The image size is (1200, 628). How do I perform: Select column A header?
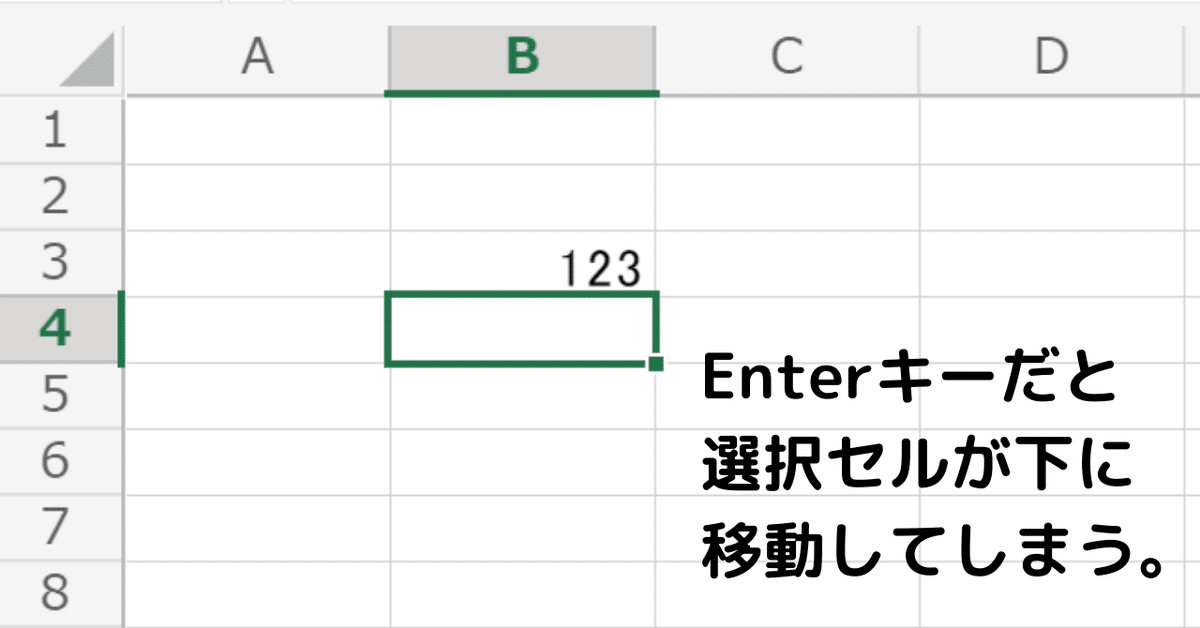tap(257, 58)
